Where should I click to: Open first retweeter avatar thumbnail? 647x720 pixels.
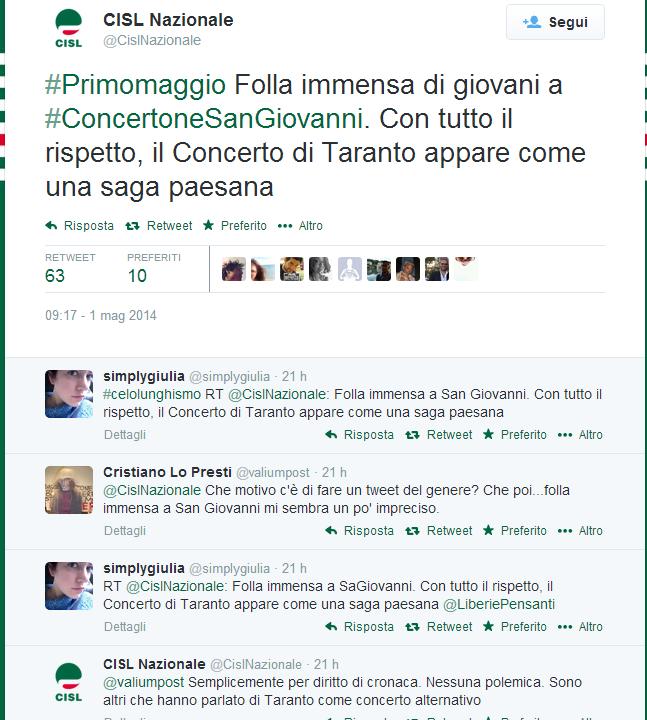[234, 269]
